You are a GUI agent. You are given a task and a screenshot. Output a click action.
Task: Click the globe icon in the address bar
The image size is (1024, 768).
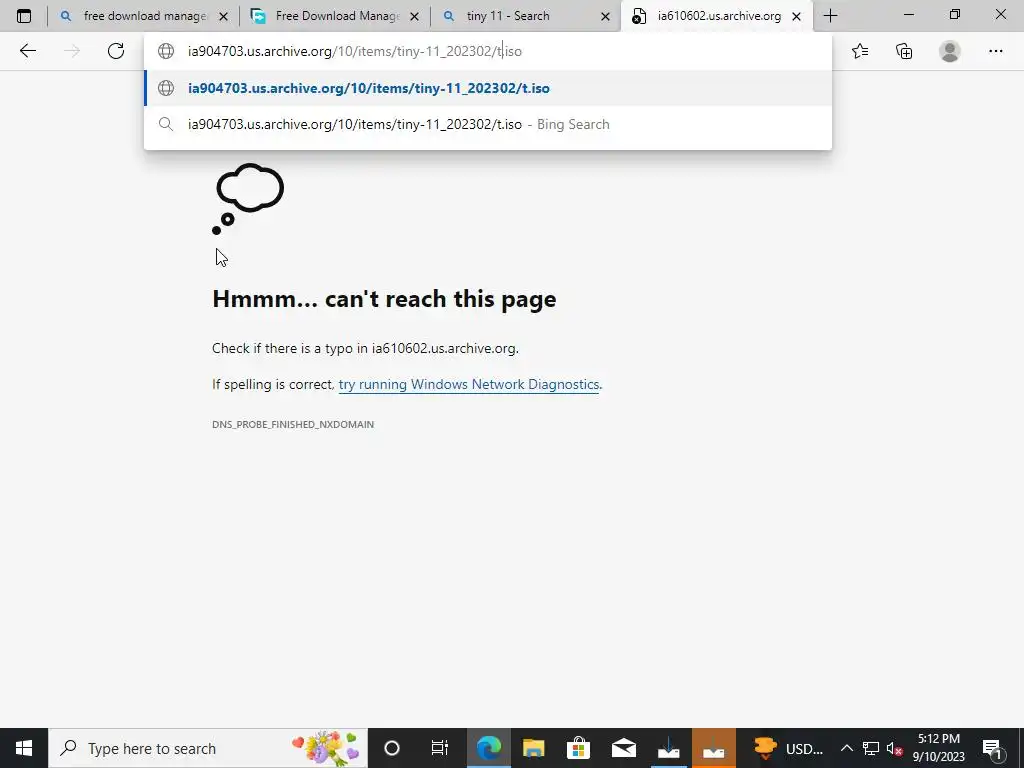point(166,51)
